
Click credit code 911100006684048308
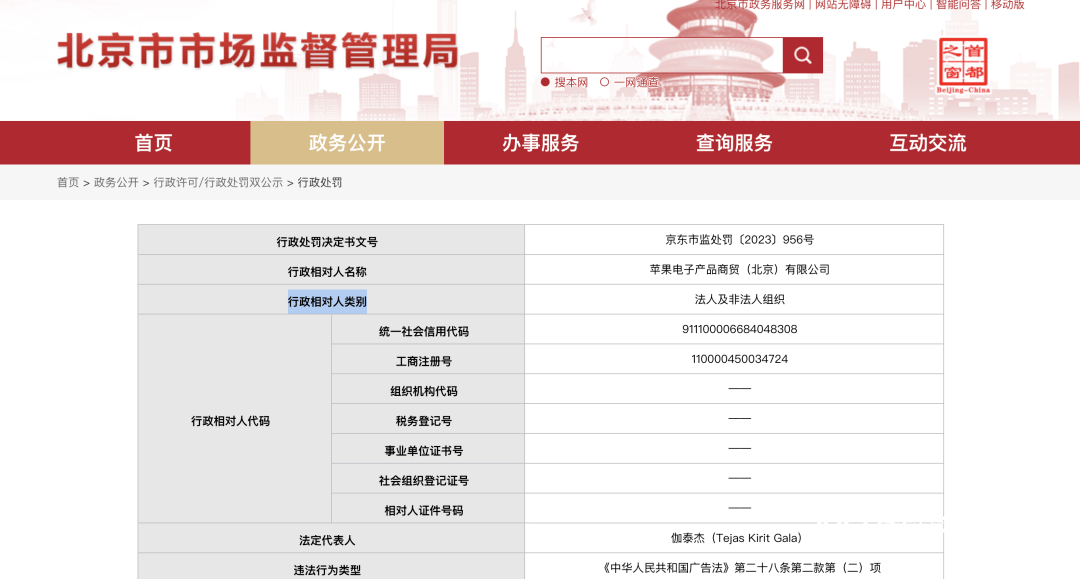(739, 329)
